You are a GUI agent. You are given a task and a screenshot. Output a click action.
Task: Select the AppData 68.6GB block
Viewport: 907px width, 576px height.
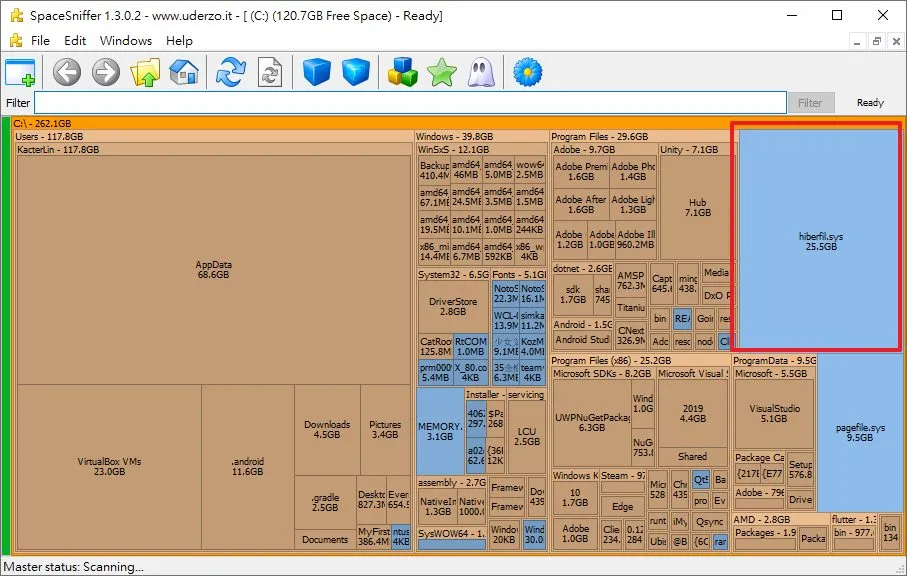click(x=213, y=269)
